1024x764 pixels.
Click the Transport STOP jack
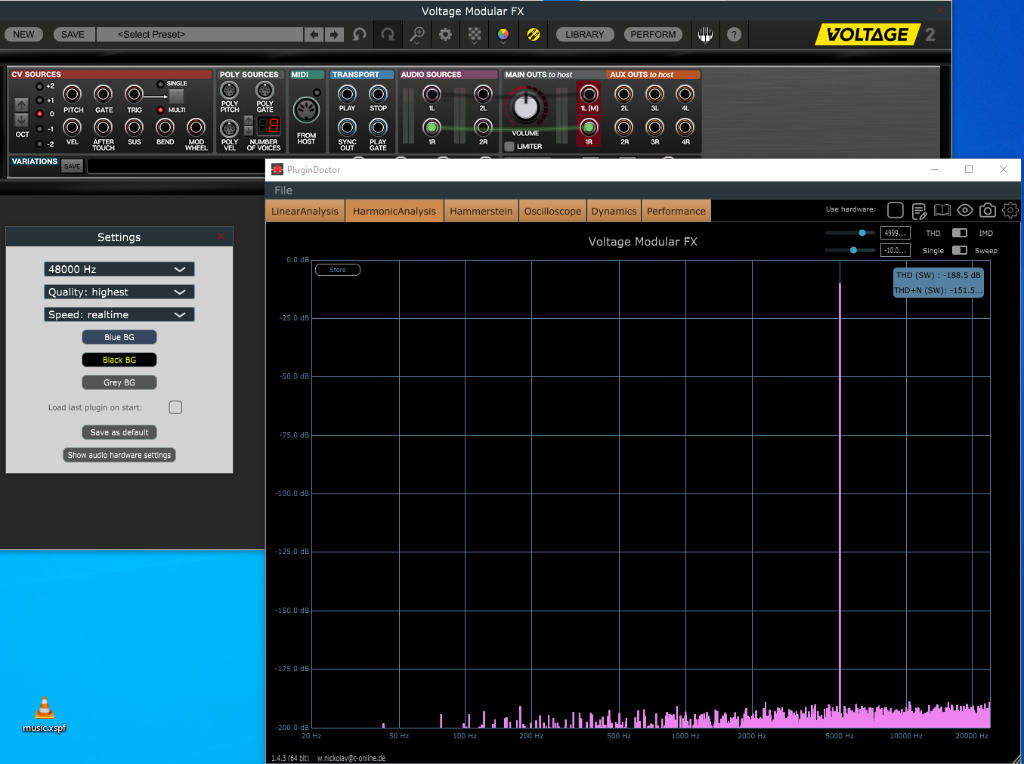378,94
